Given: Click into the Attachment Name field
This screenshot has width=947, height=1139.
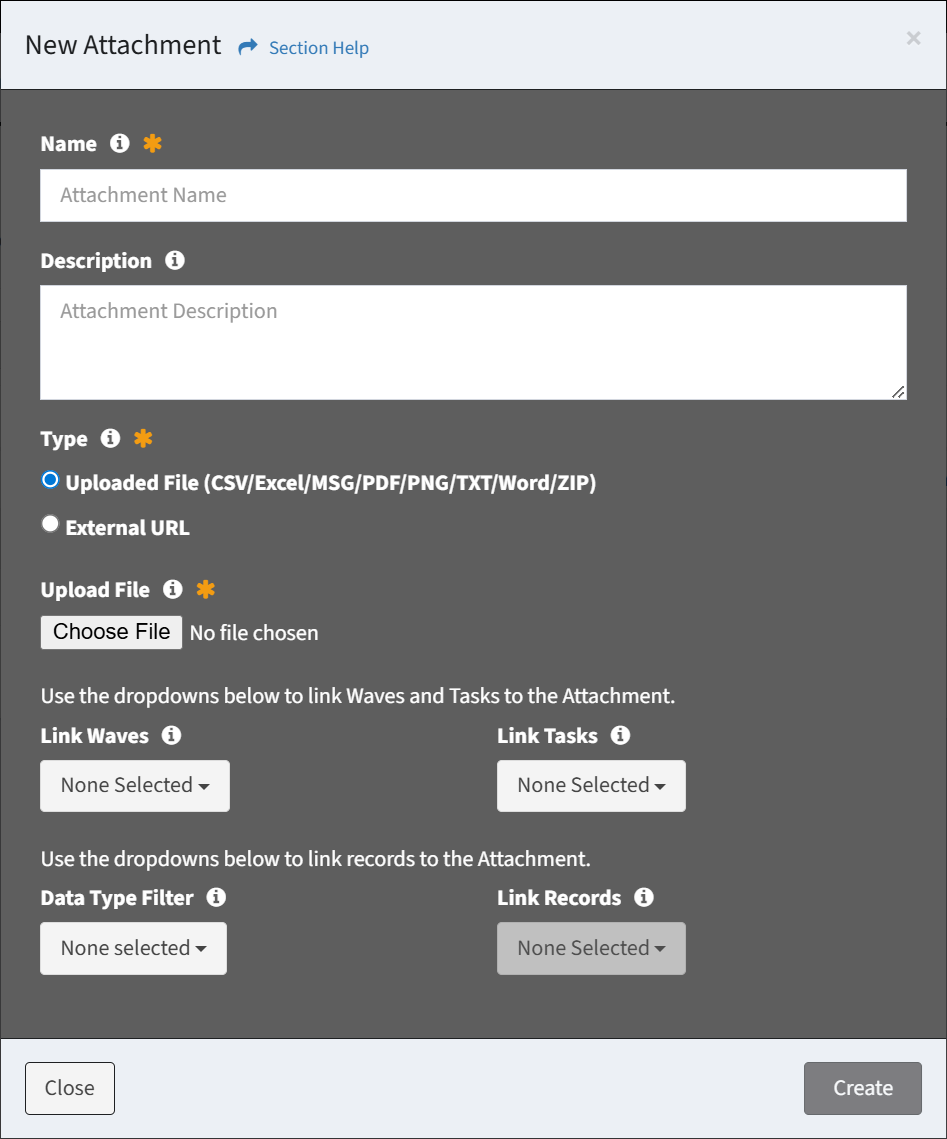Looking at the screenshot, I should pyautogui.click(x=474, y=195).
